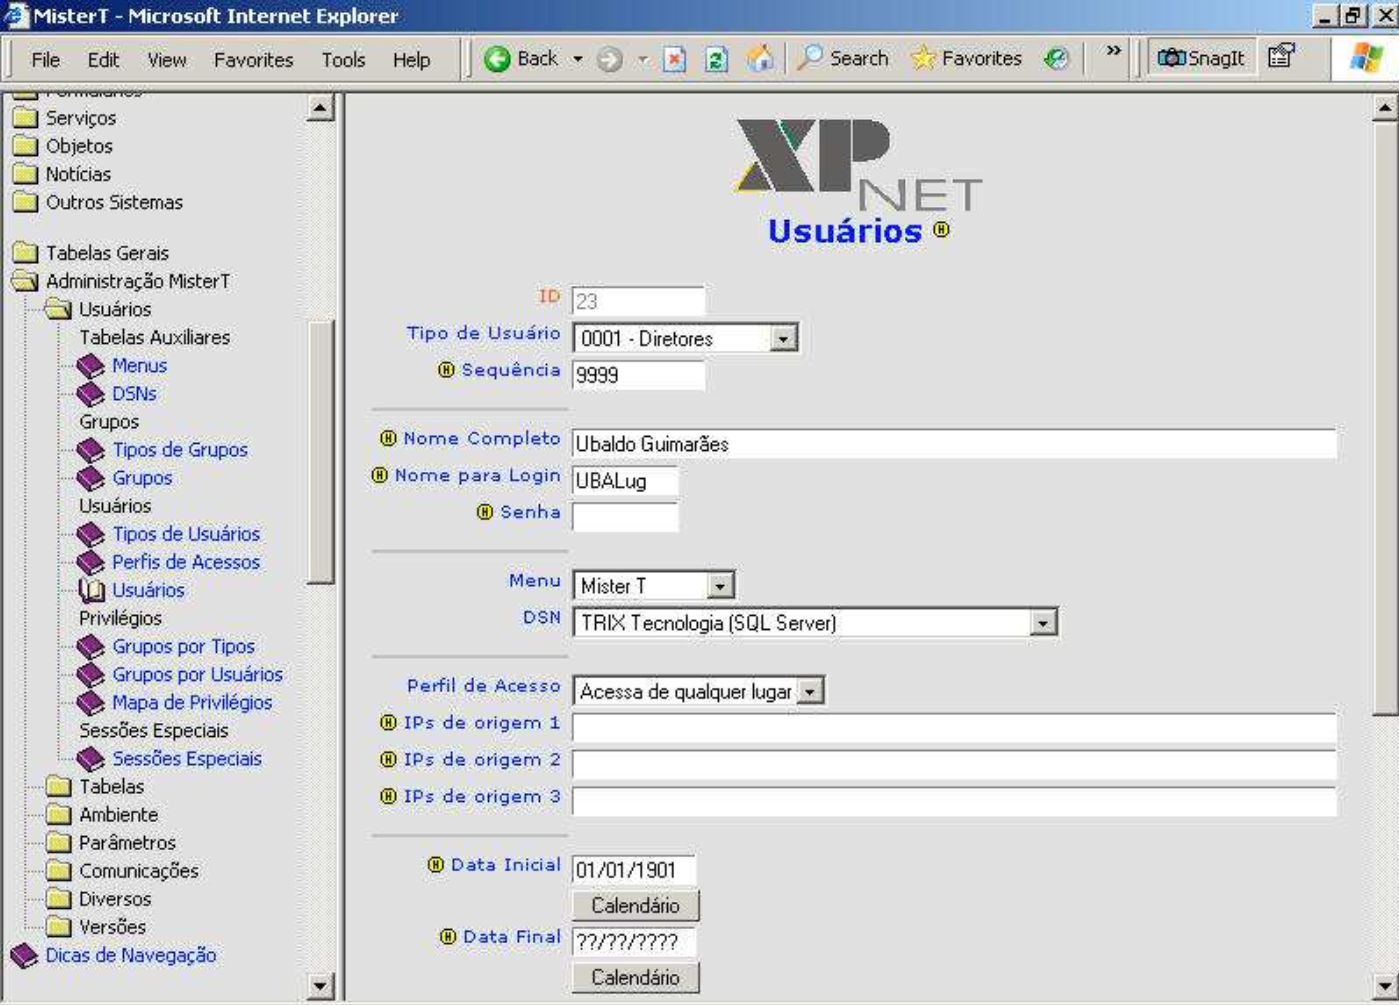Click the Refresh page icon
The width and height of the screenshot is (1399, 1005).
[x=716, y=59]
